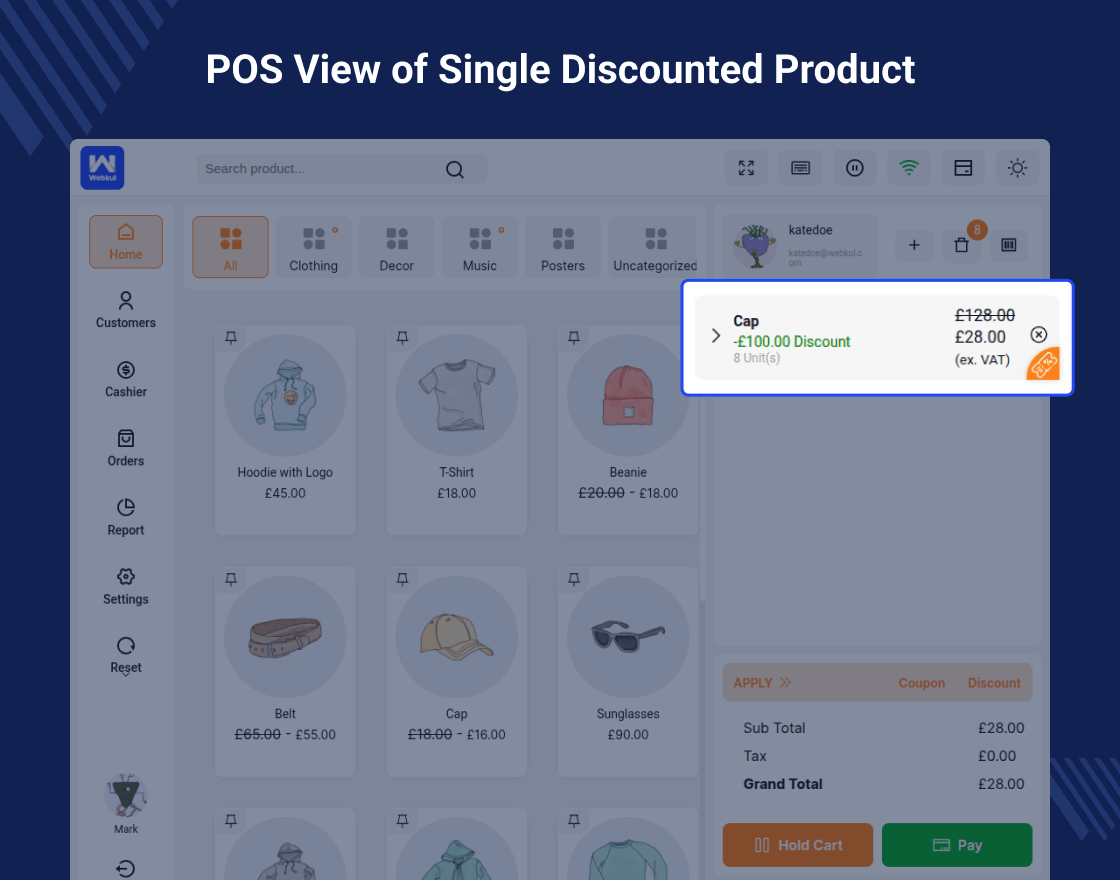Click the orange coupon tag on the Cap item
The image size is (1120, 880).
coord(1044,364)
